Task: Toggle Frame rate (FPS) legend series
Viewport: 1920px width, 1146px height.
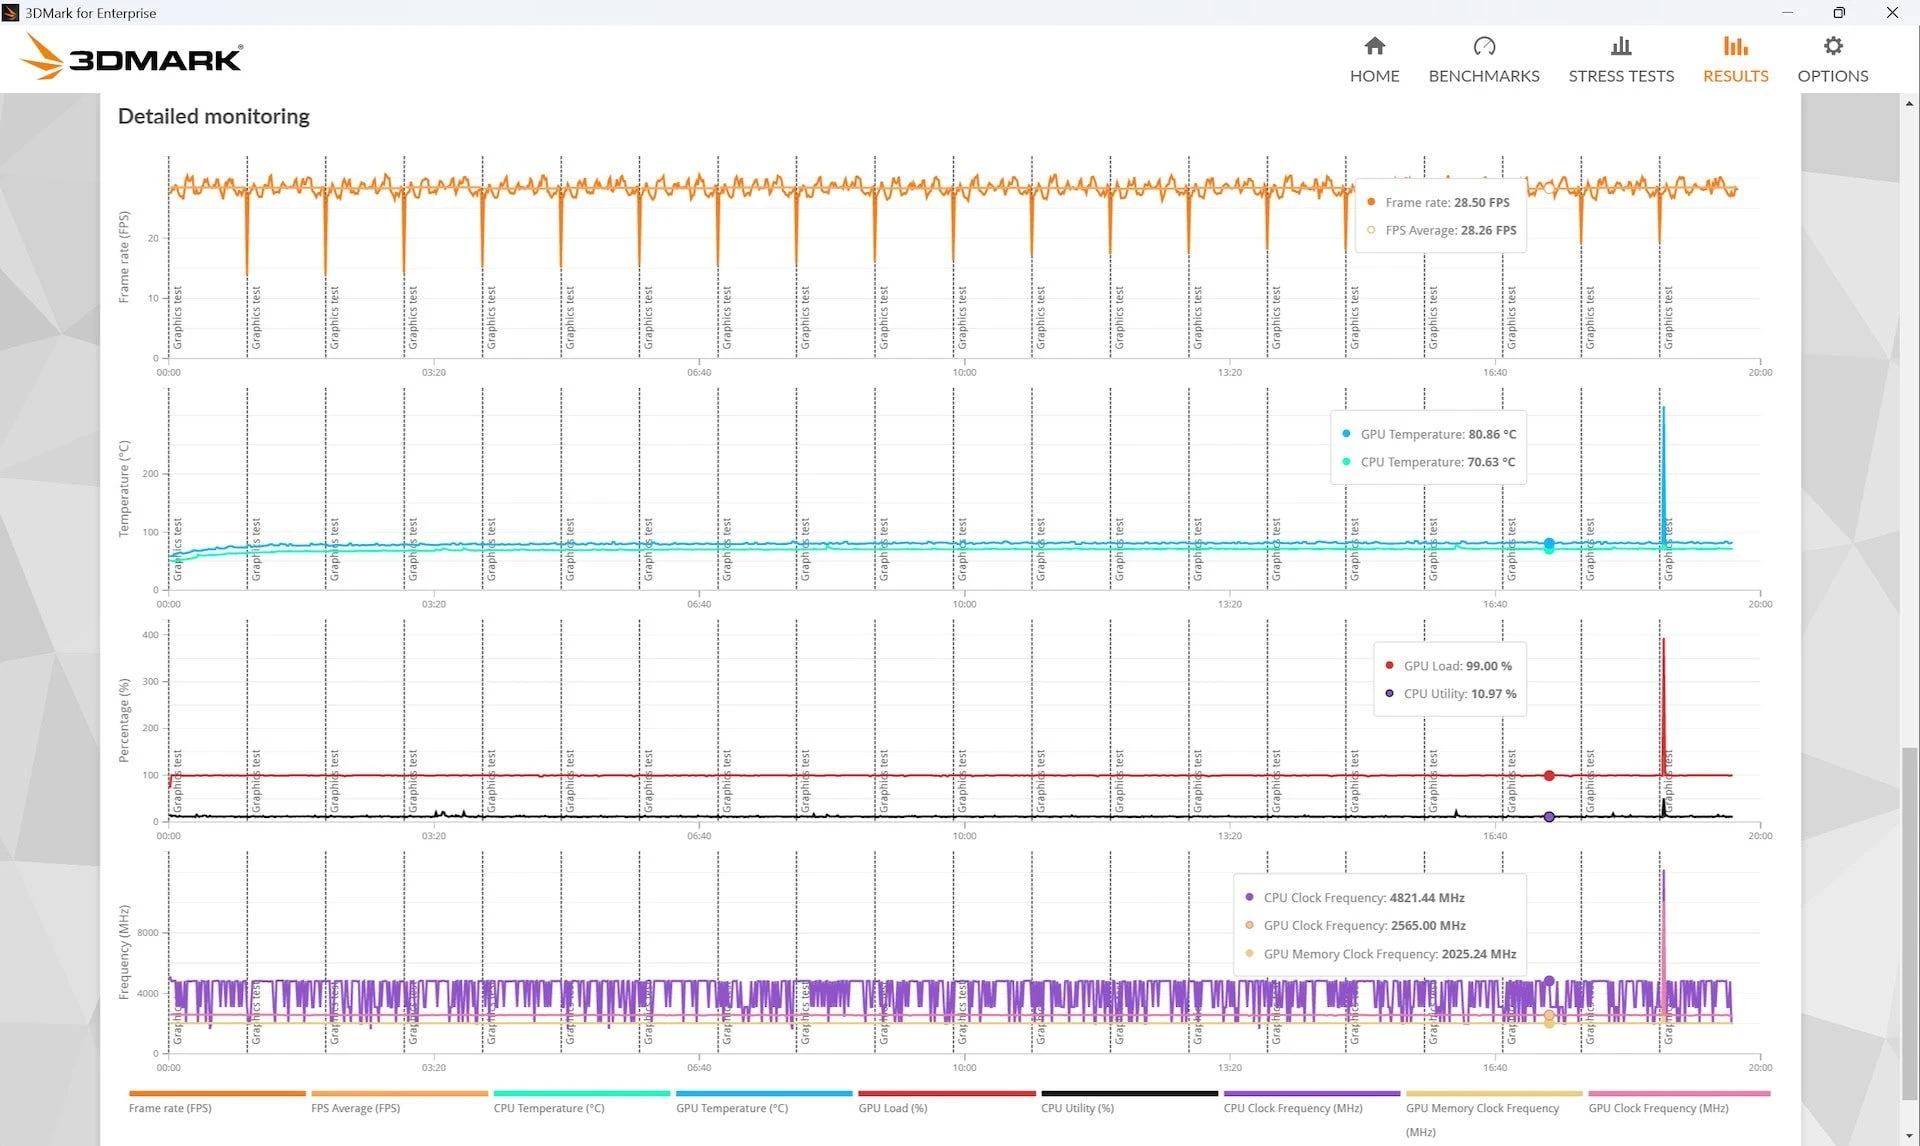Action: pyautogui.click(x=170, y=1108)
